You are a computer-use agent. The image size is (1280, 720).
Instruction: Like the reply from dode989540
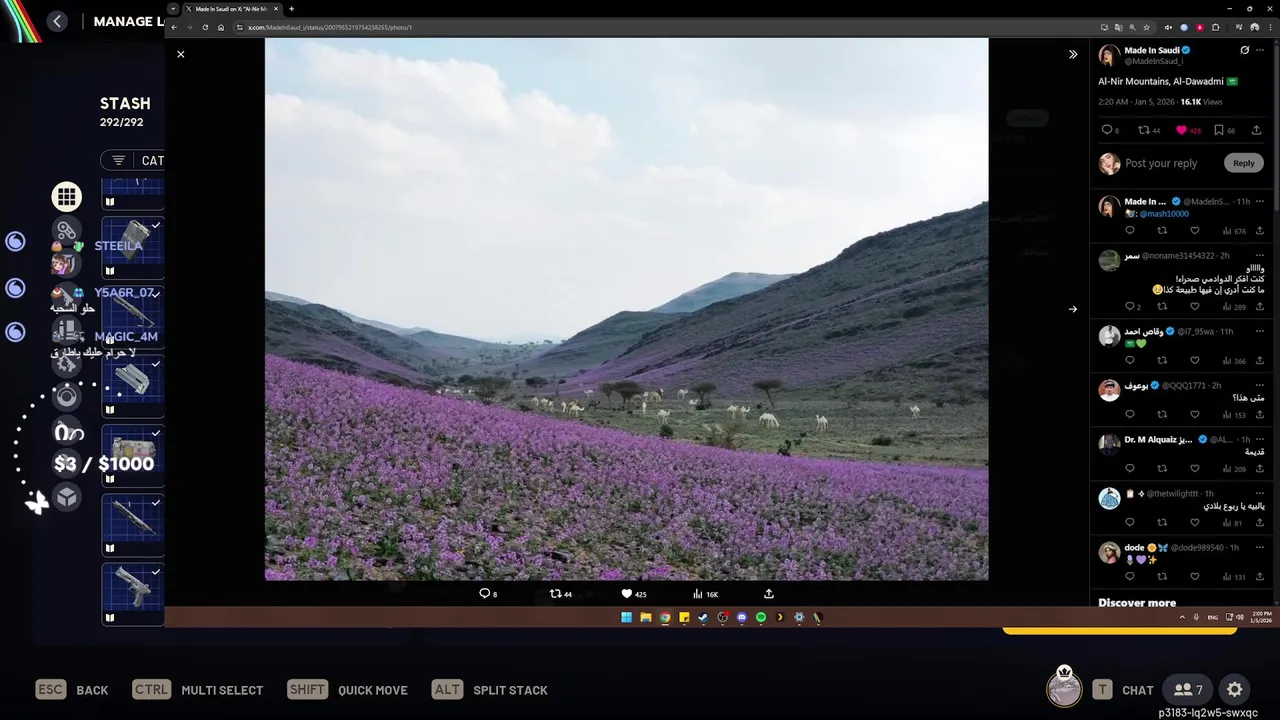click(x=1194, y=576)
